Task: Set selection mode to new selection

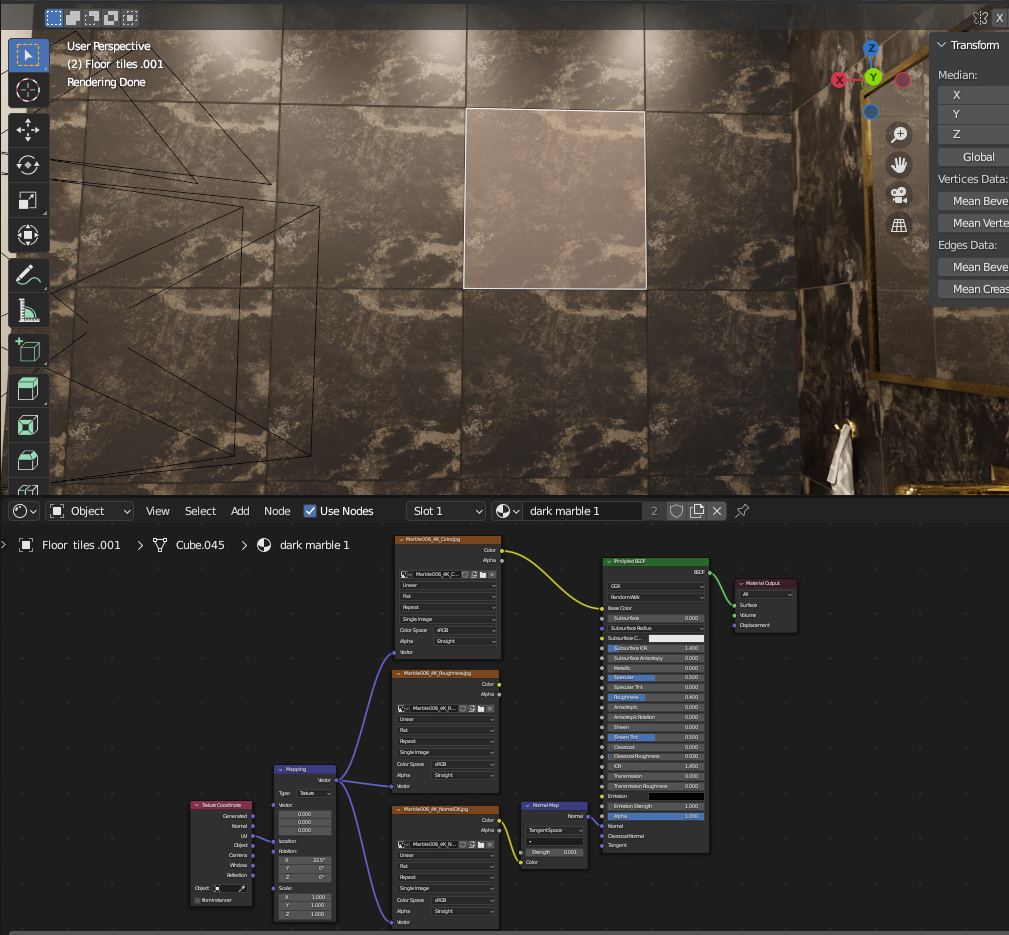Action: coord(54,18)
